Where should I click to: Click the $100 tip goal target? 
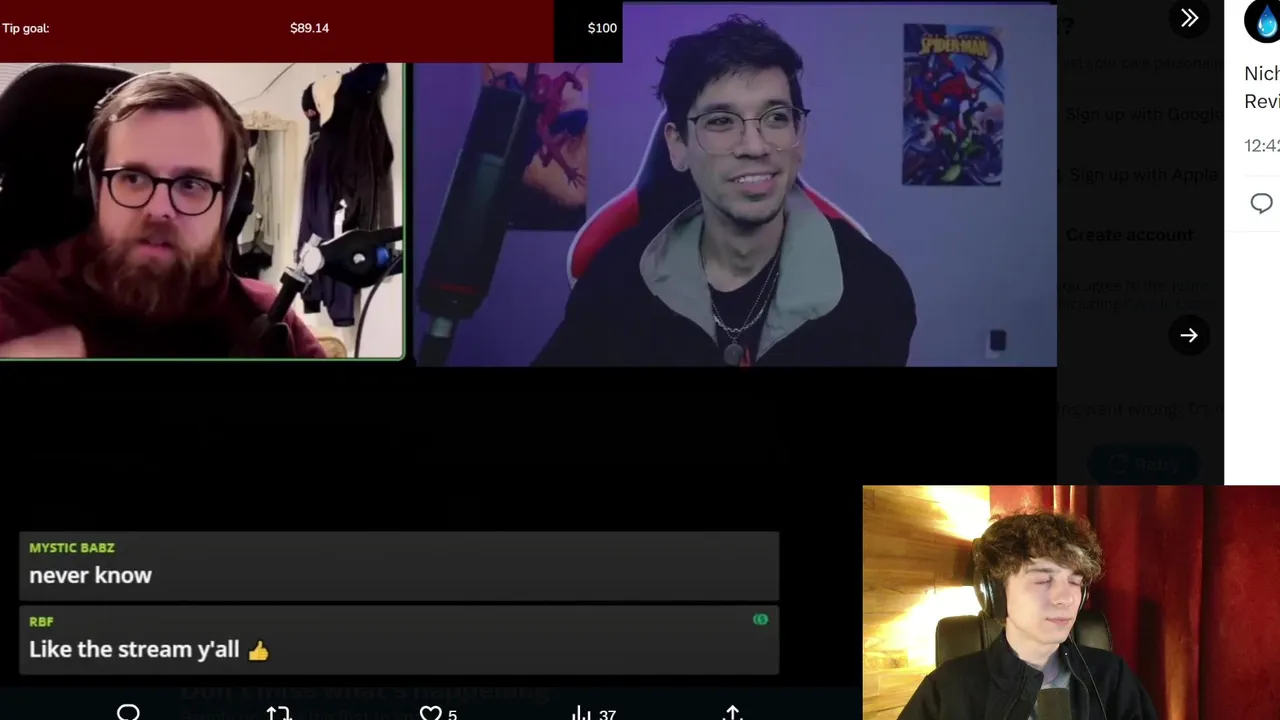(x=602, y=28)
